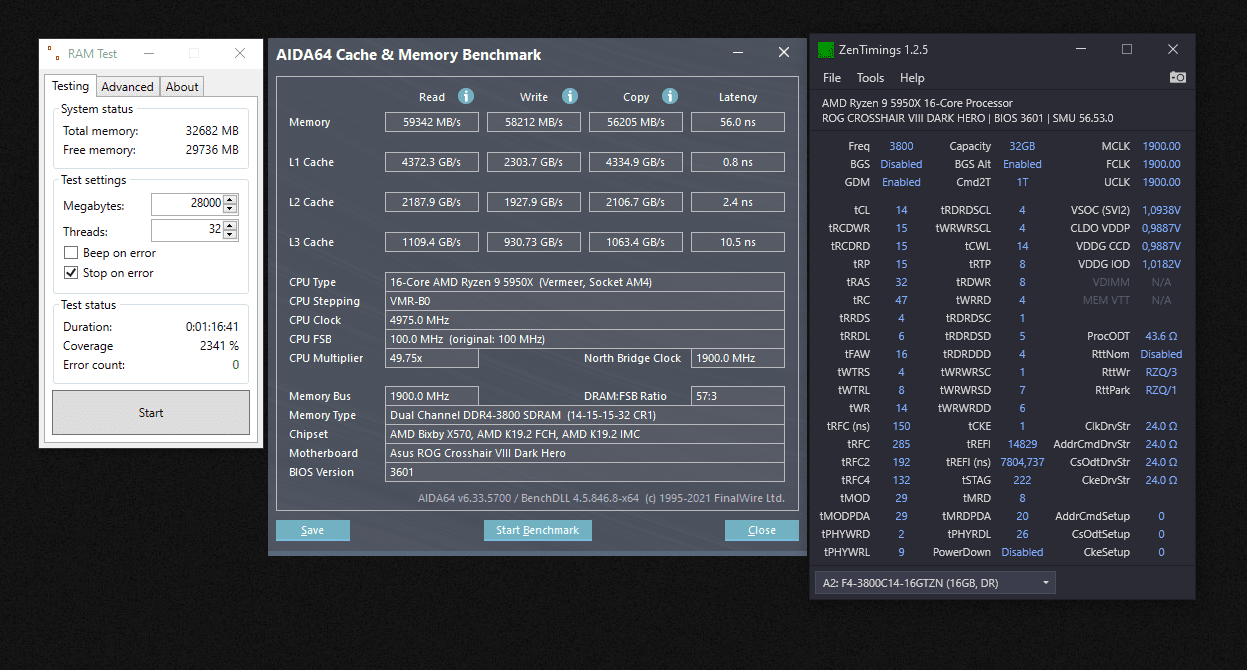The width and height of the screenshot is (1247, 670).
Task: Click the ProcODT 43.6 Ω value
Action: (x=1161, y=336)
